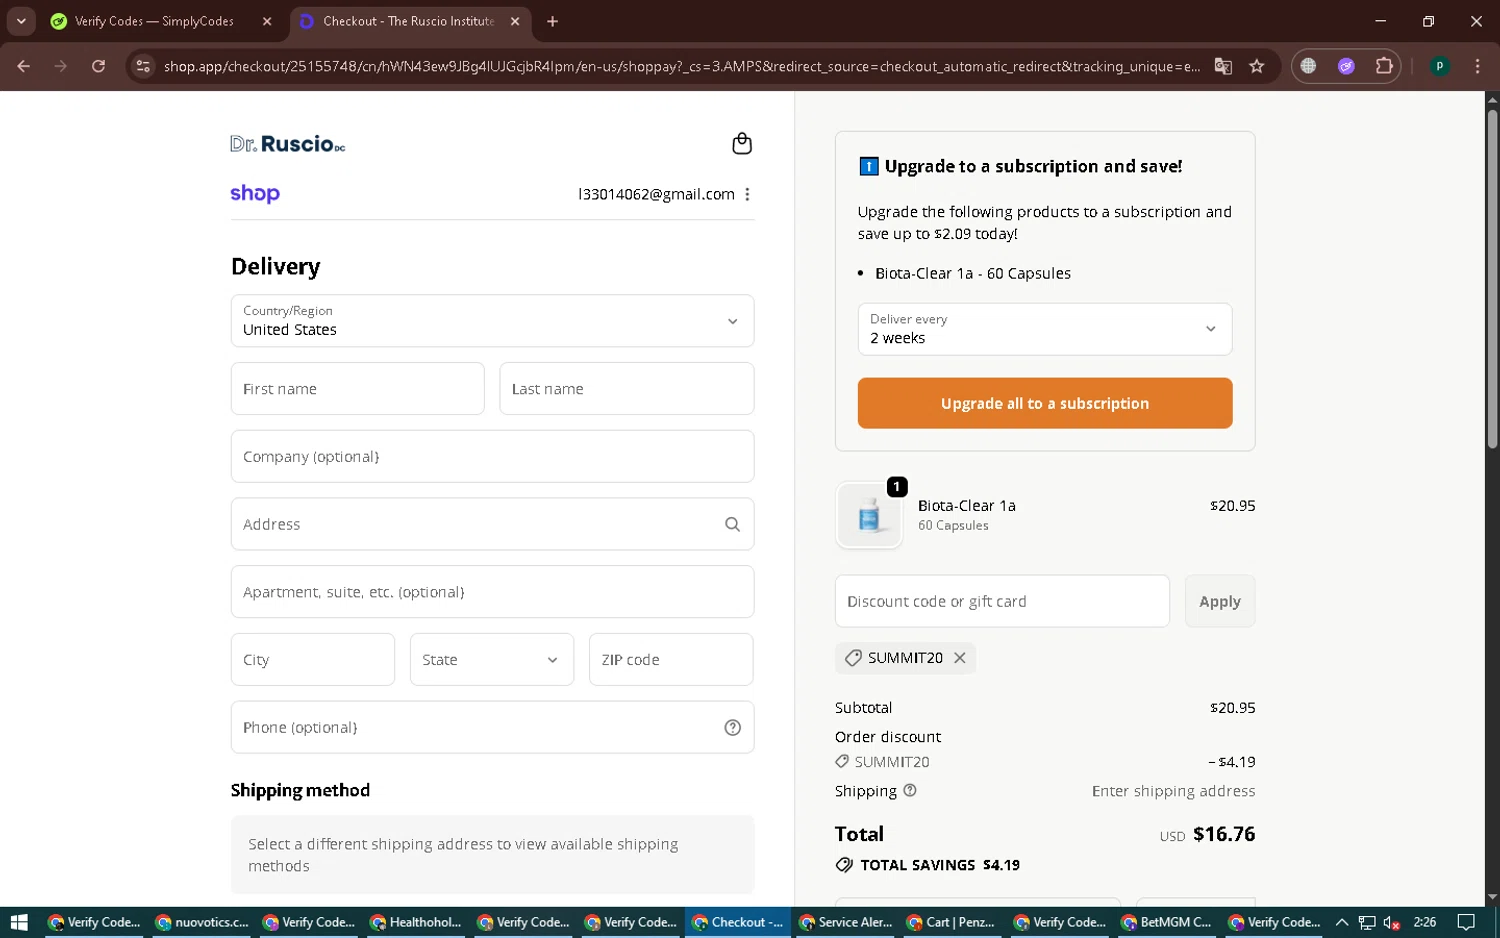Click the browser back arrow
The image size is (1500, 938).
(x=24, y=66)
